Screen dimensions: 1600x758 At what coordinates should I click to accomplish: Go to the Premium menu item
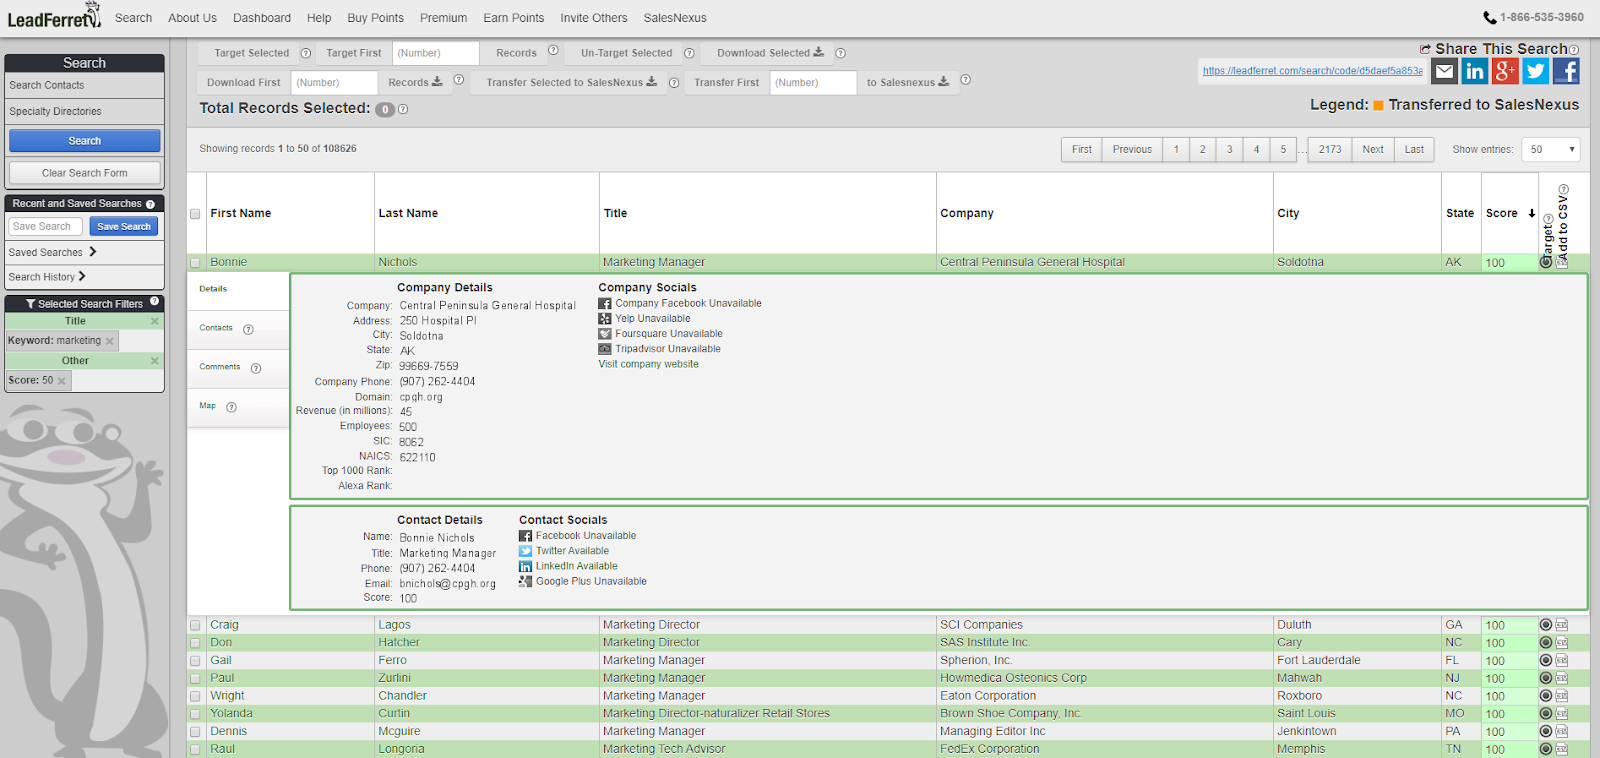tap(443, 18)
